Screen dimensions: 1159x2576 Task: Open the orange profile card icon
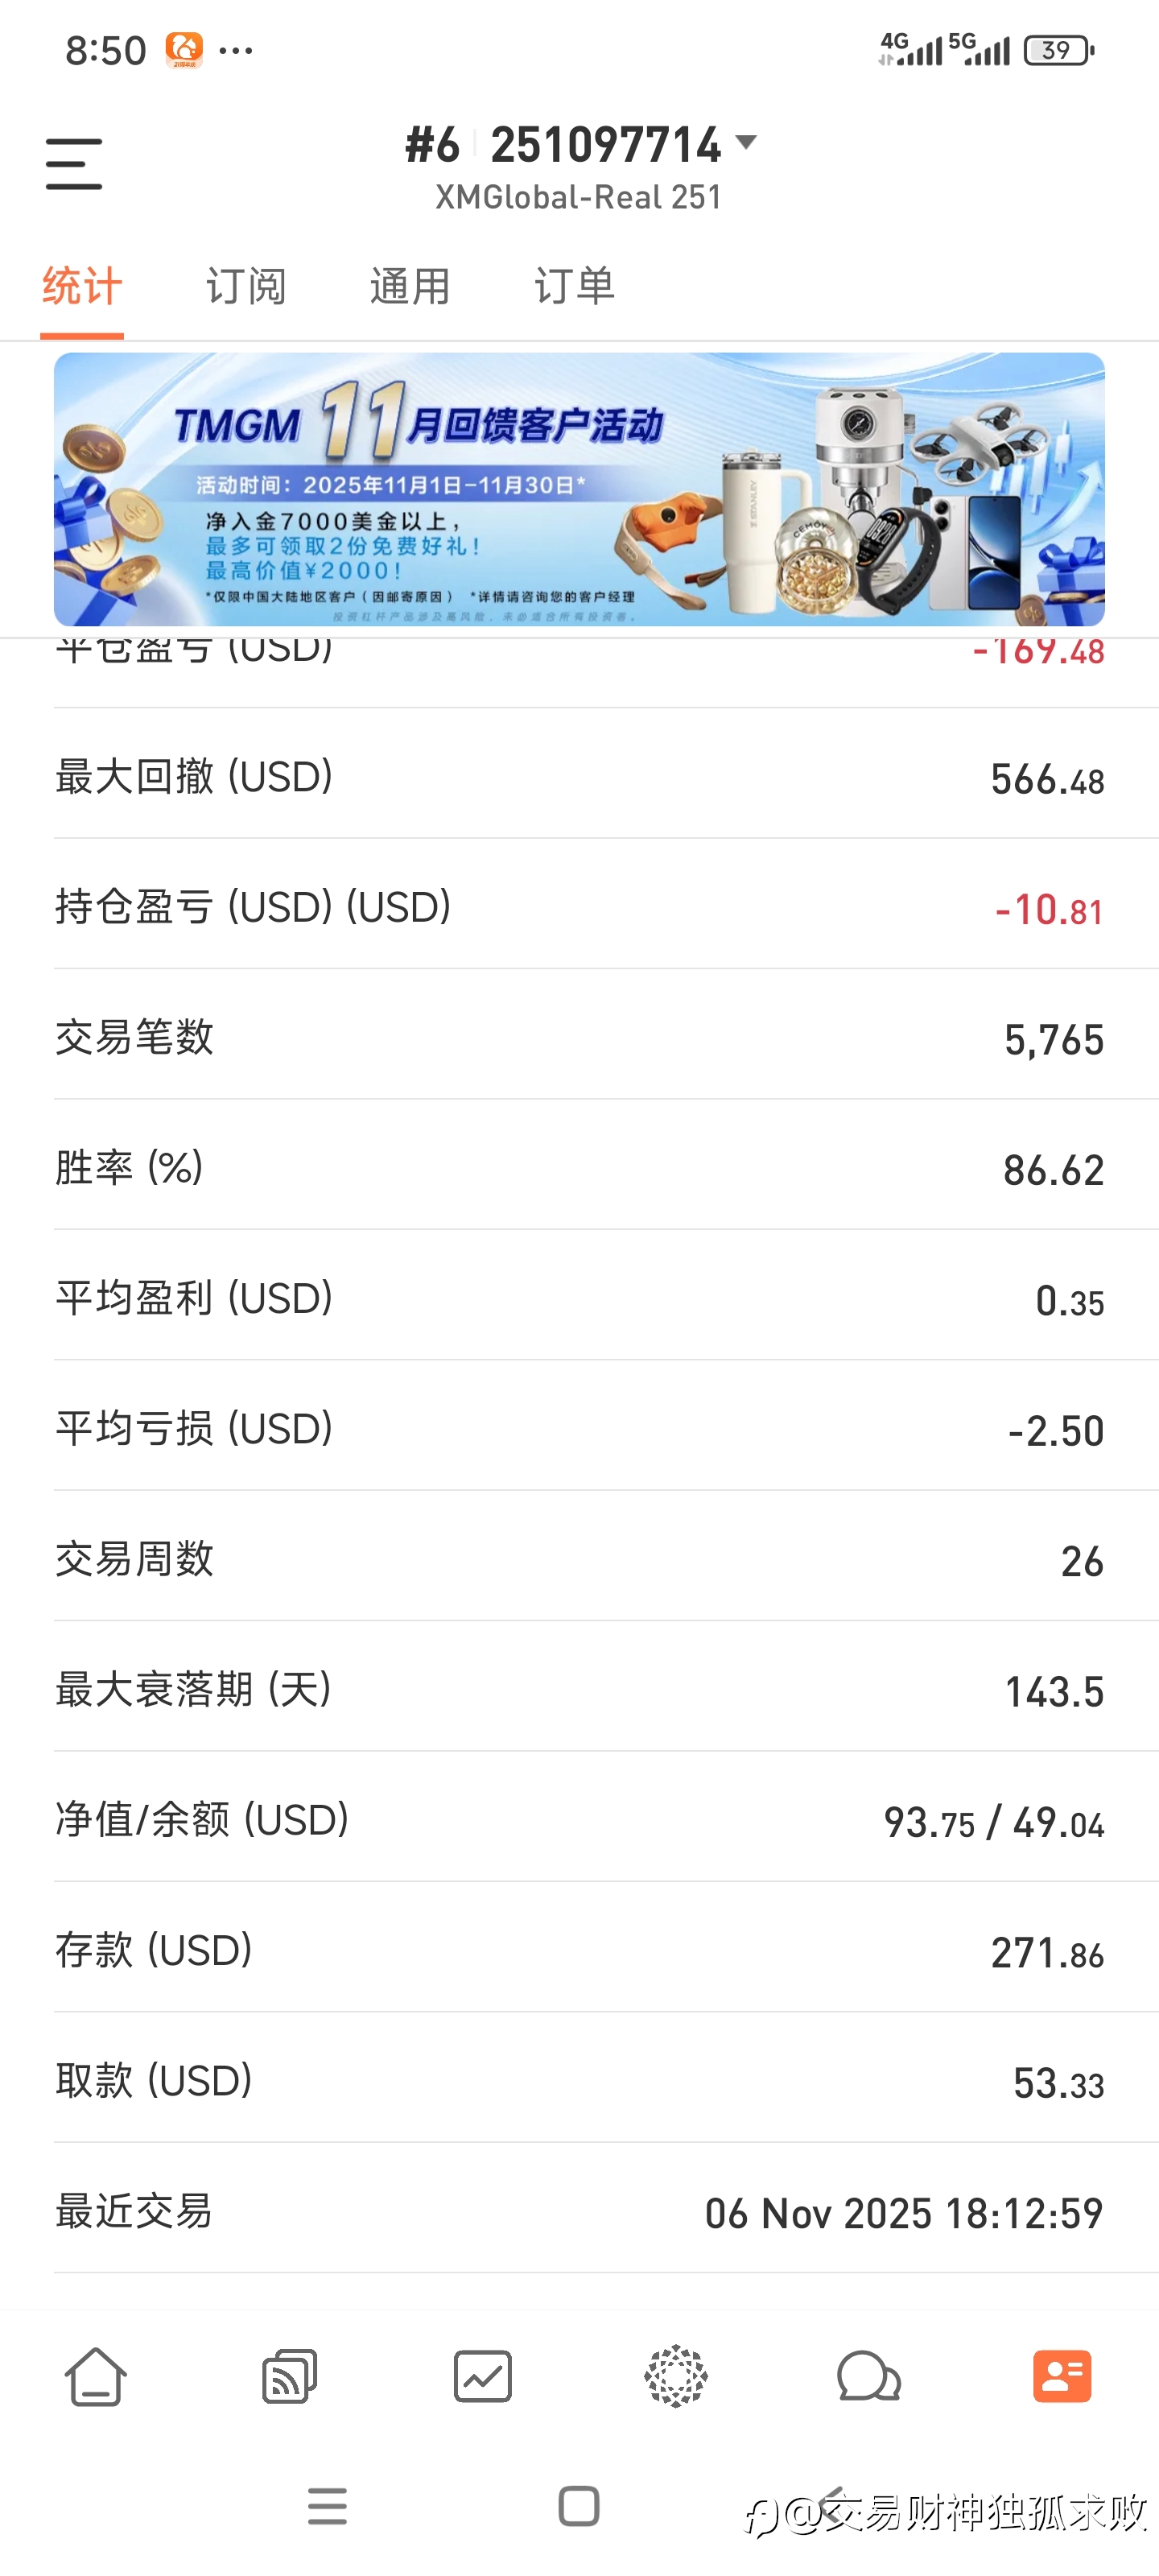[1062, 2376]
